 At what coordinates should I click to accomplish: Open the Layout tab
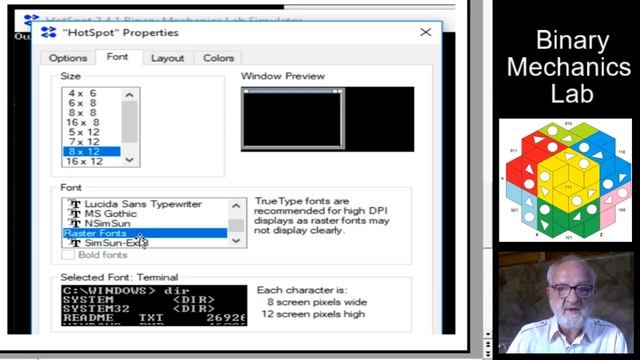(167, 58)
